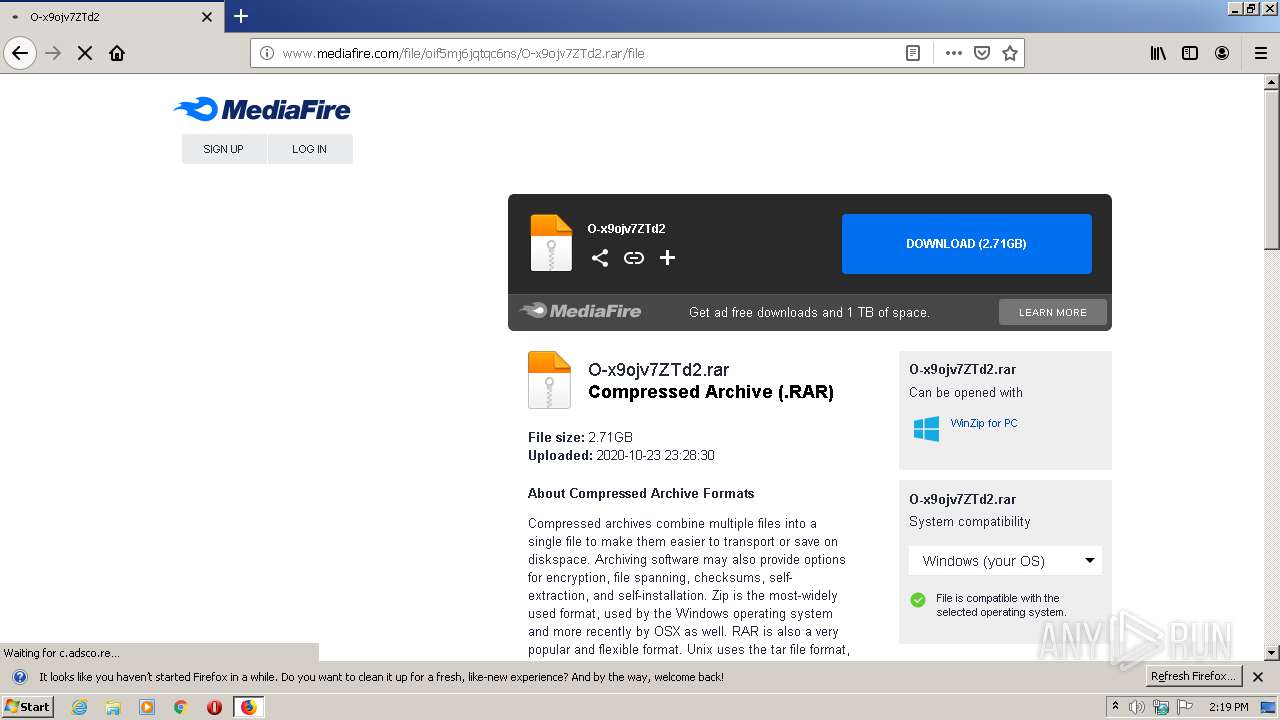The image size is (1280, 720).
Task: Click the SIGN UP button
Action: (223, 149)
